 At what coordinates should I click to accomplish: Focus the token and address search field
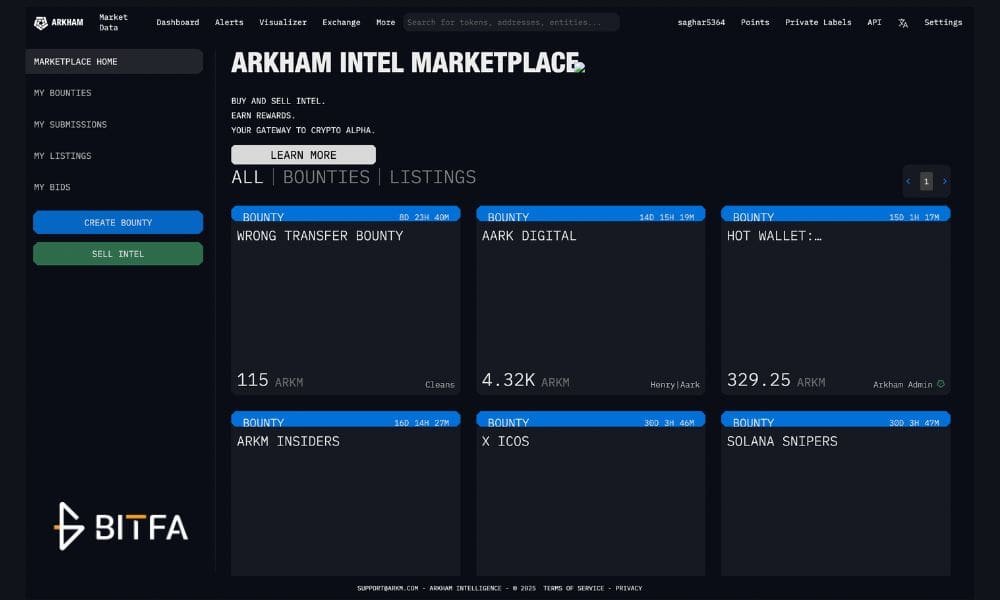(x=511, y=22)
